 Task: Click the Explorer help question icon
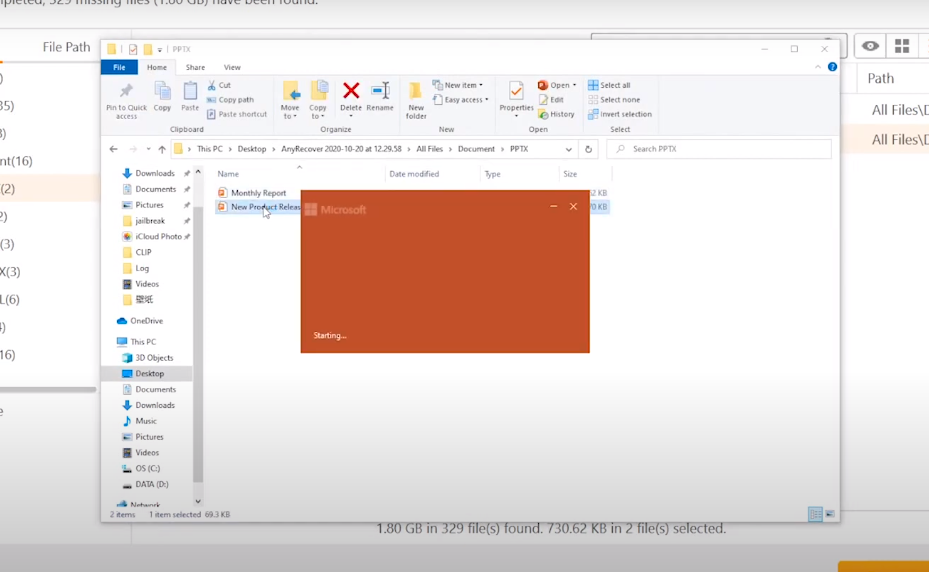coord(832,67)
